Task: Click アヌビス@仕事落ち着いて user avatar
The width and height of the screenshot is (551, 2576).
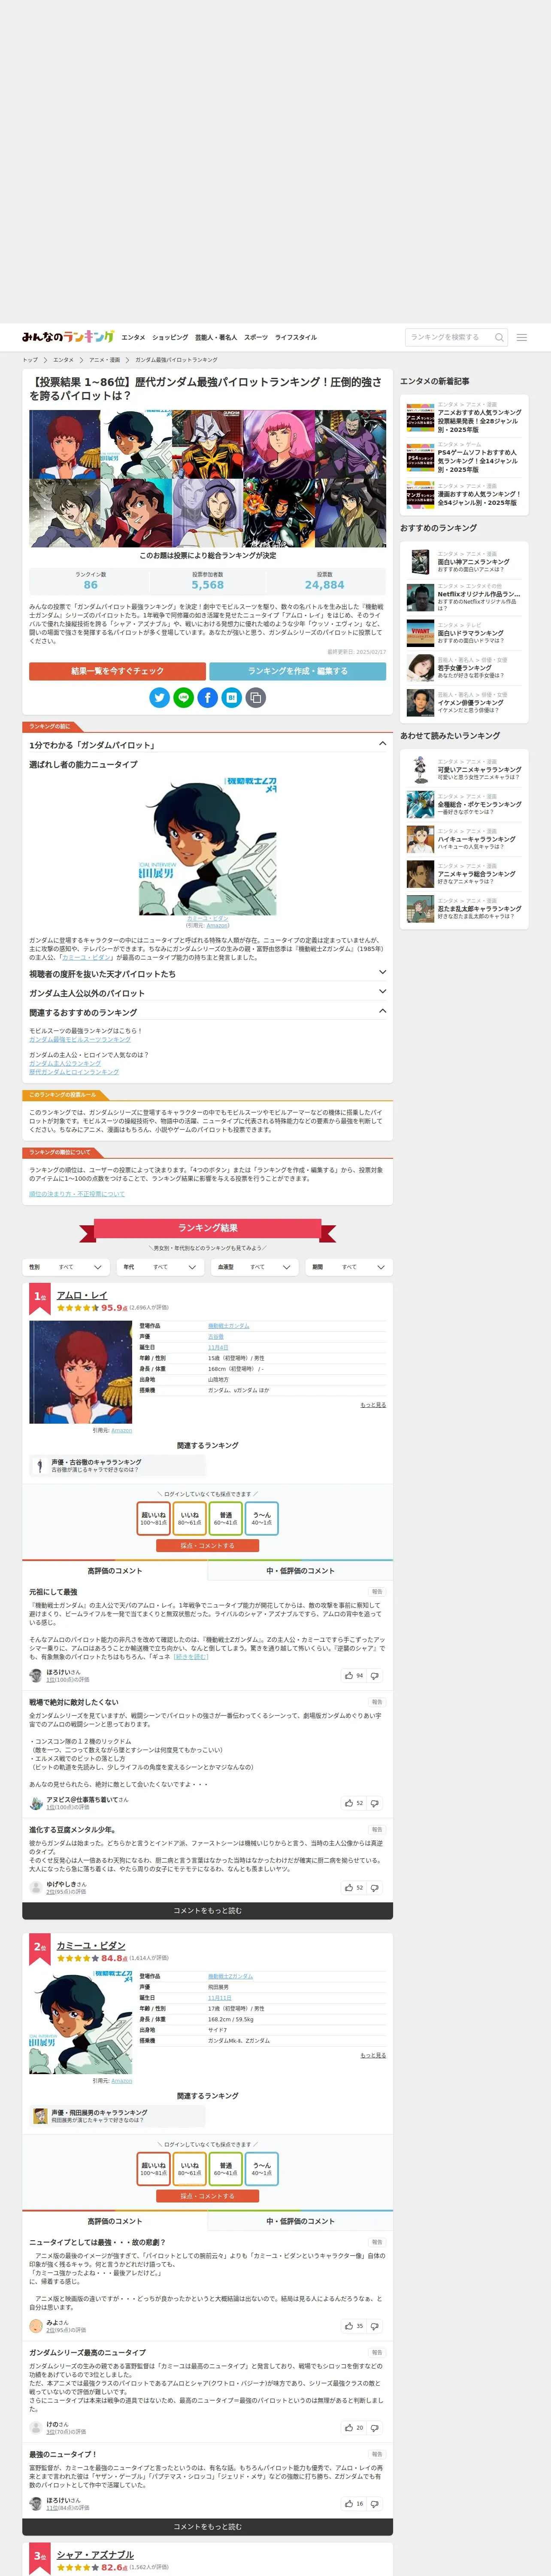Action: coord(36,1803)
